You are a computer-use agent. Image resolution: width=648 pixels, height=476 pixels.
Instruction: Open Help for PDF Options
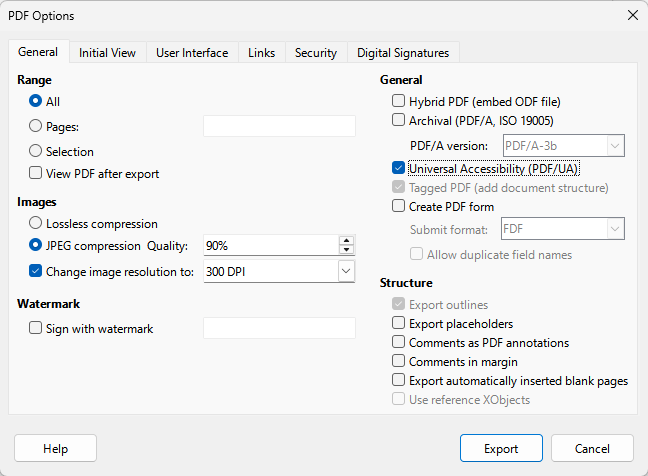pos(55,448)
